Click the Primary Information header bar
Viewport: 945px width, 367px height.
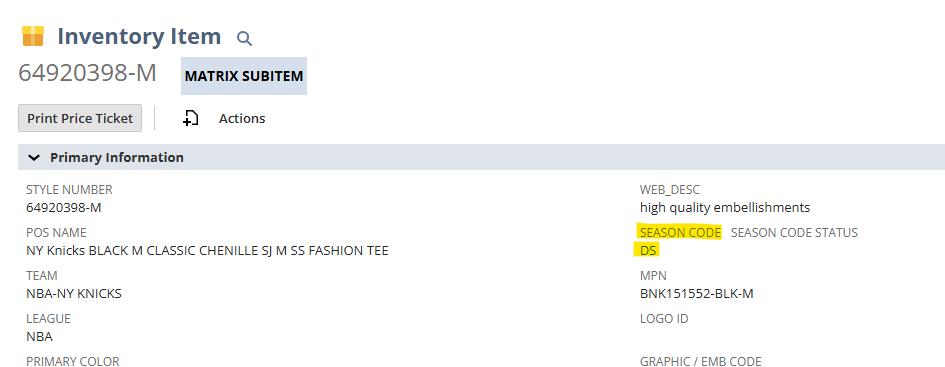point(482,157)
